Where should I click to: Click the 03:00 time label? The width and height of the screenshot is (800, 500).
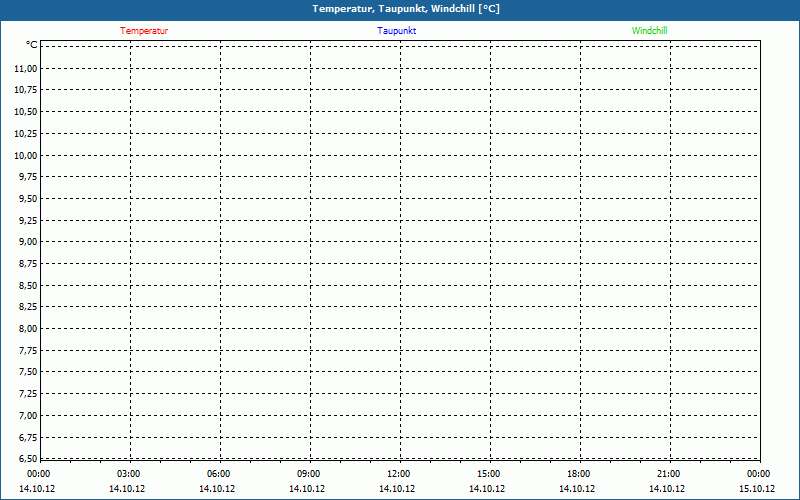[x=129, y=474]
